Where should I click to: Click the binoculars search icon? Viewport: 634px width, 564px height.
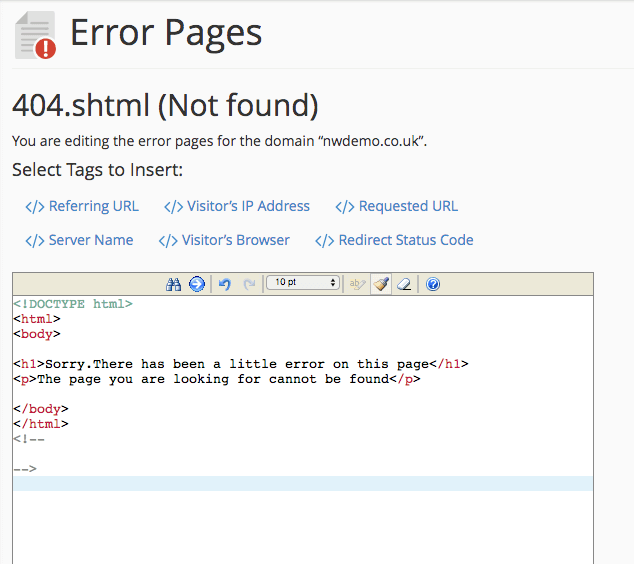173,284
